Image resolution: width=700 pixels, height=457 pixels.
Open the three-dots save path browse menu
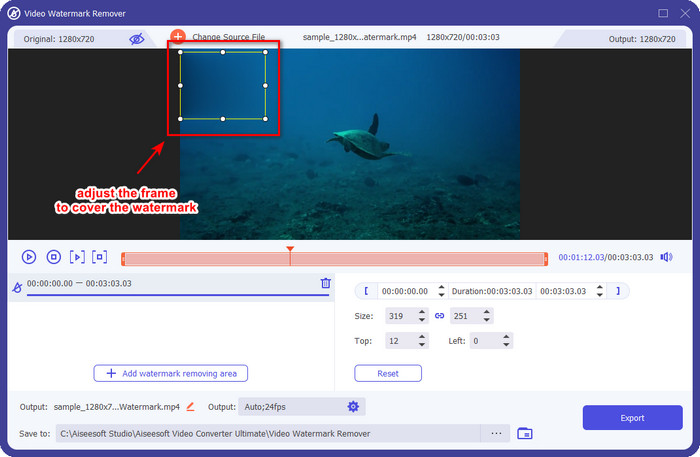click(x=496, y=433)
